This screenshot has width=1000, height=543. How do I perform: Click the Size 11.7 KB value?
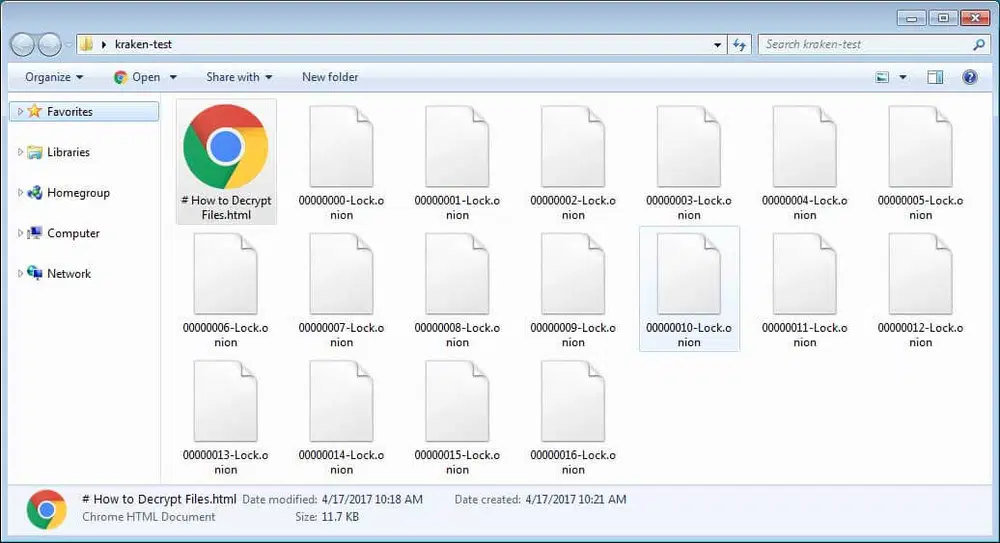point(340,517)
